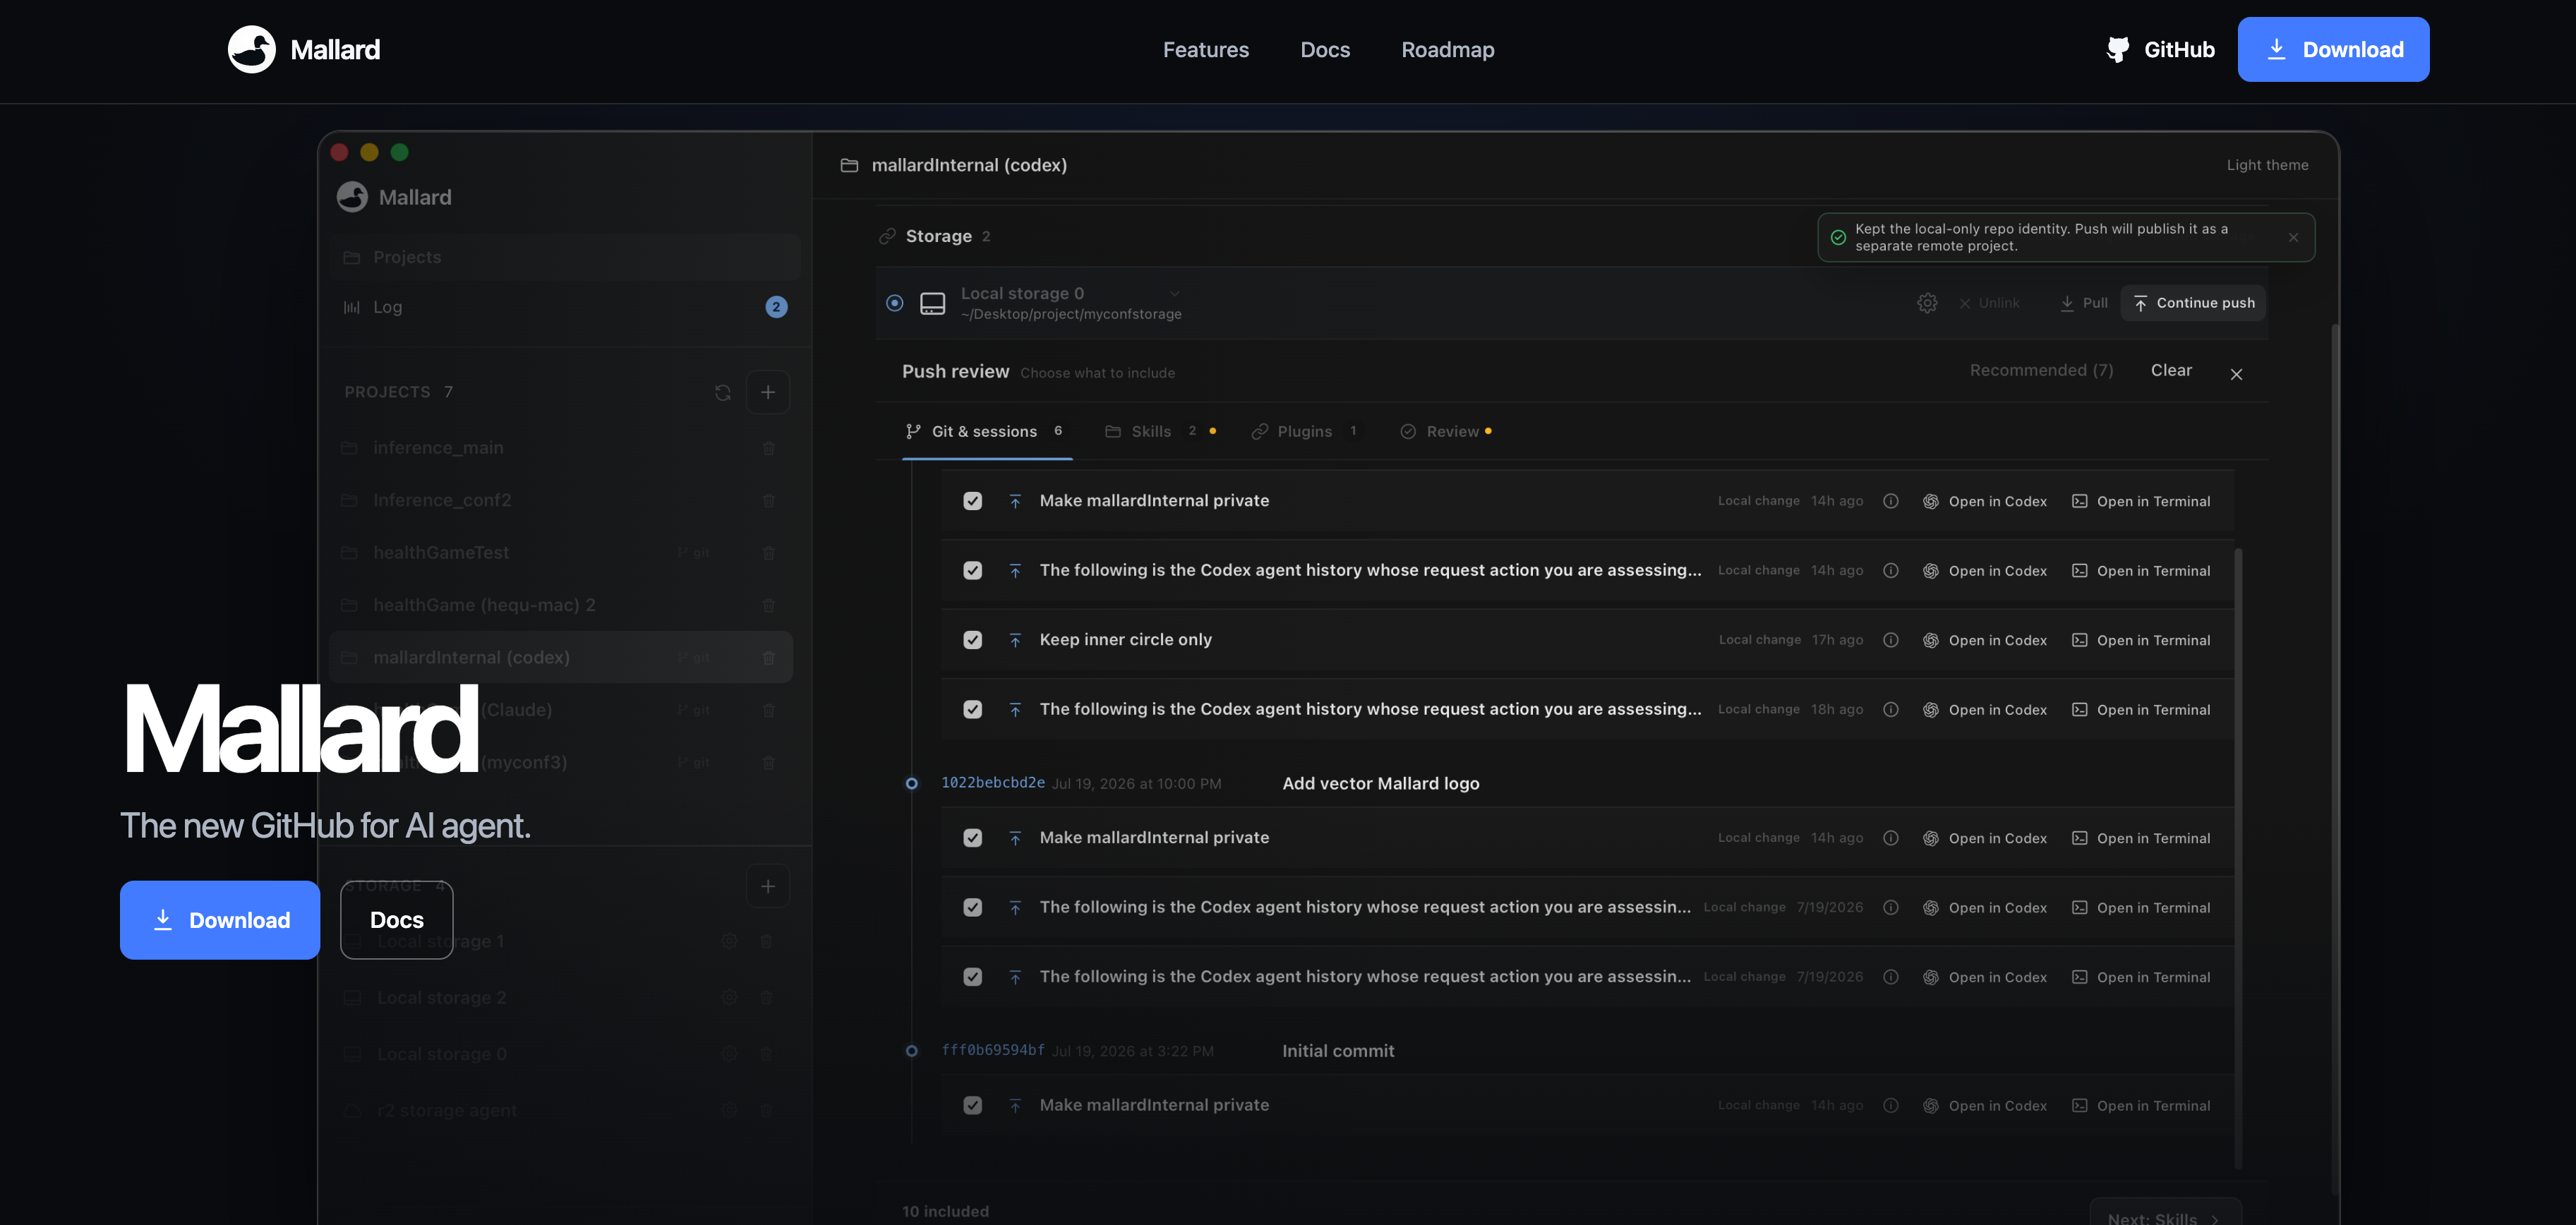The image size is (2576, 1225).
Task: Click the timeline dot for Add vector Mallard logo
Action: (x=911, y=784)
